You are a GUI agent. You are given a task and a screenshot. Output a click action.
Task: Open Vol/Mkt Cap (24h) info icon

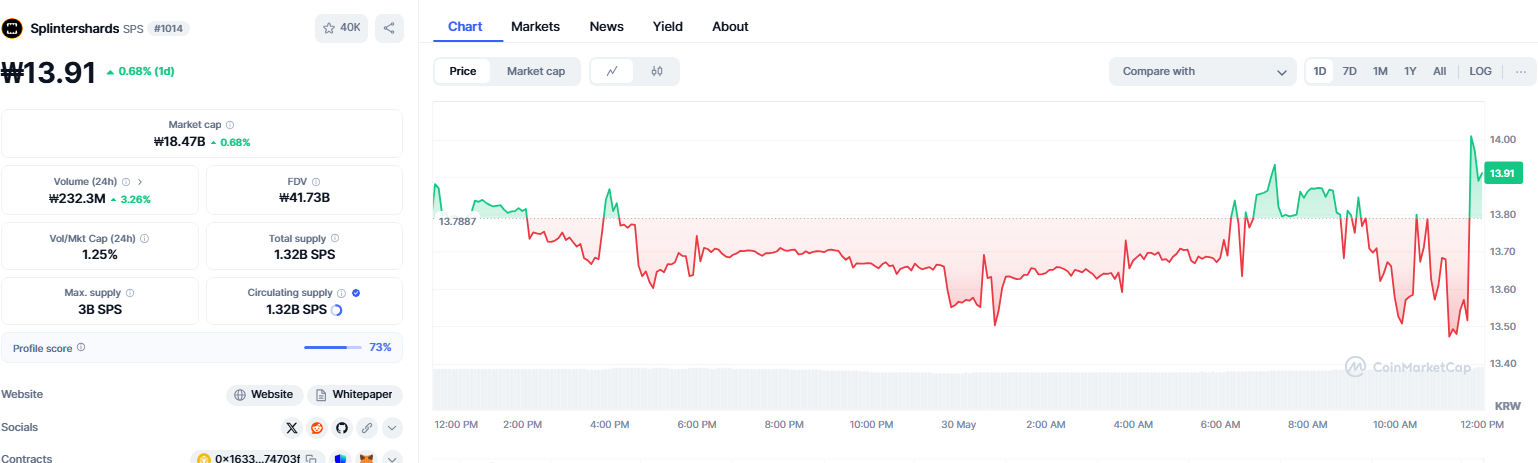[145, 239]
